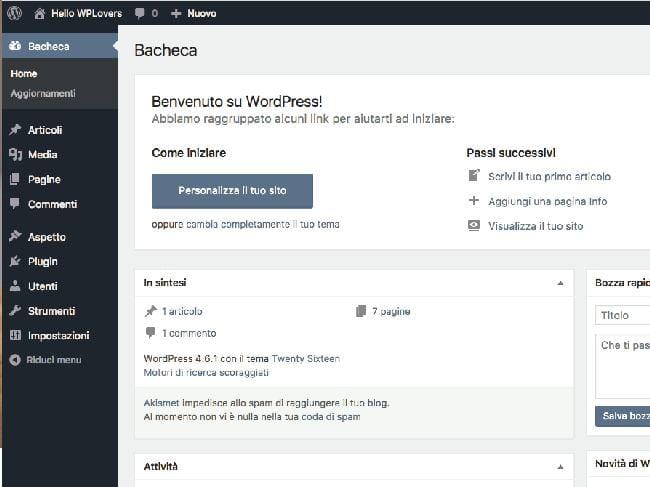The height and width of the screenshot is (487, 650).
Task: Click the Plugin icon in the sidebar
Action: click(15, 261)
